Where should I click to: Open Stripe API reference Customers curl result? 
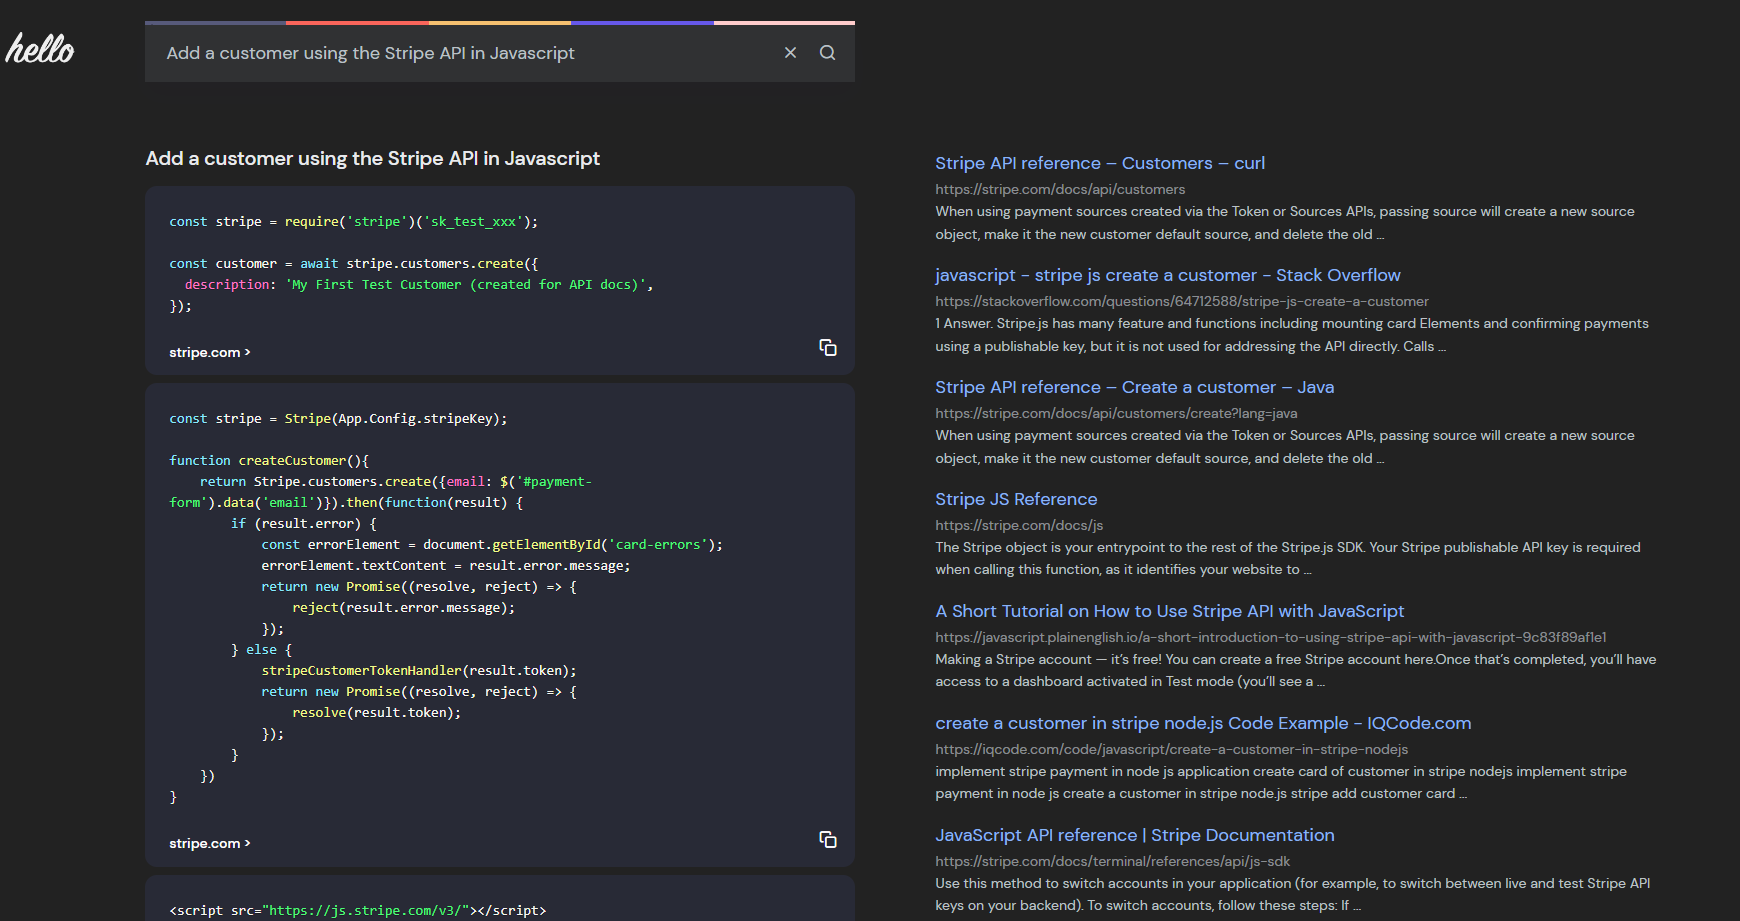click(1100, 163)
